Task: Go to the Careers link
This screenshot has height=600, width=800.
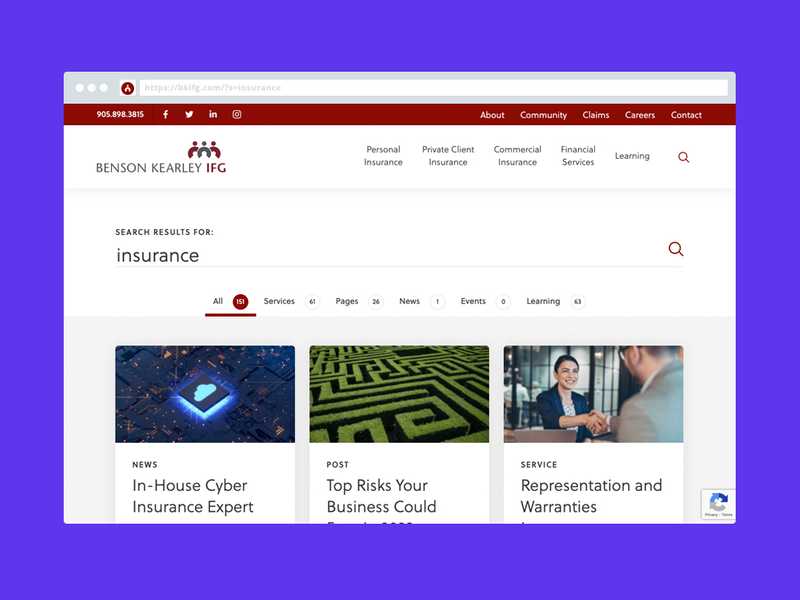Action: pyautogui.click(x=640, y=115)
